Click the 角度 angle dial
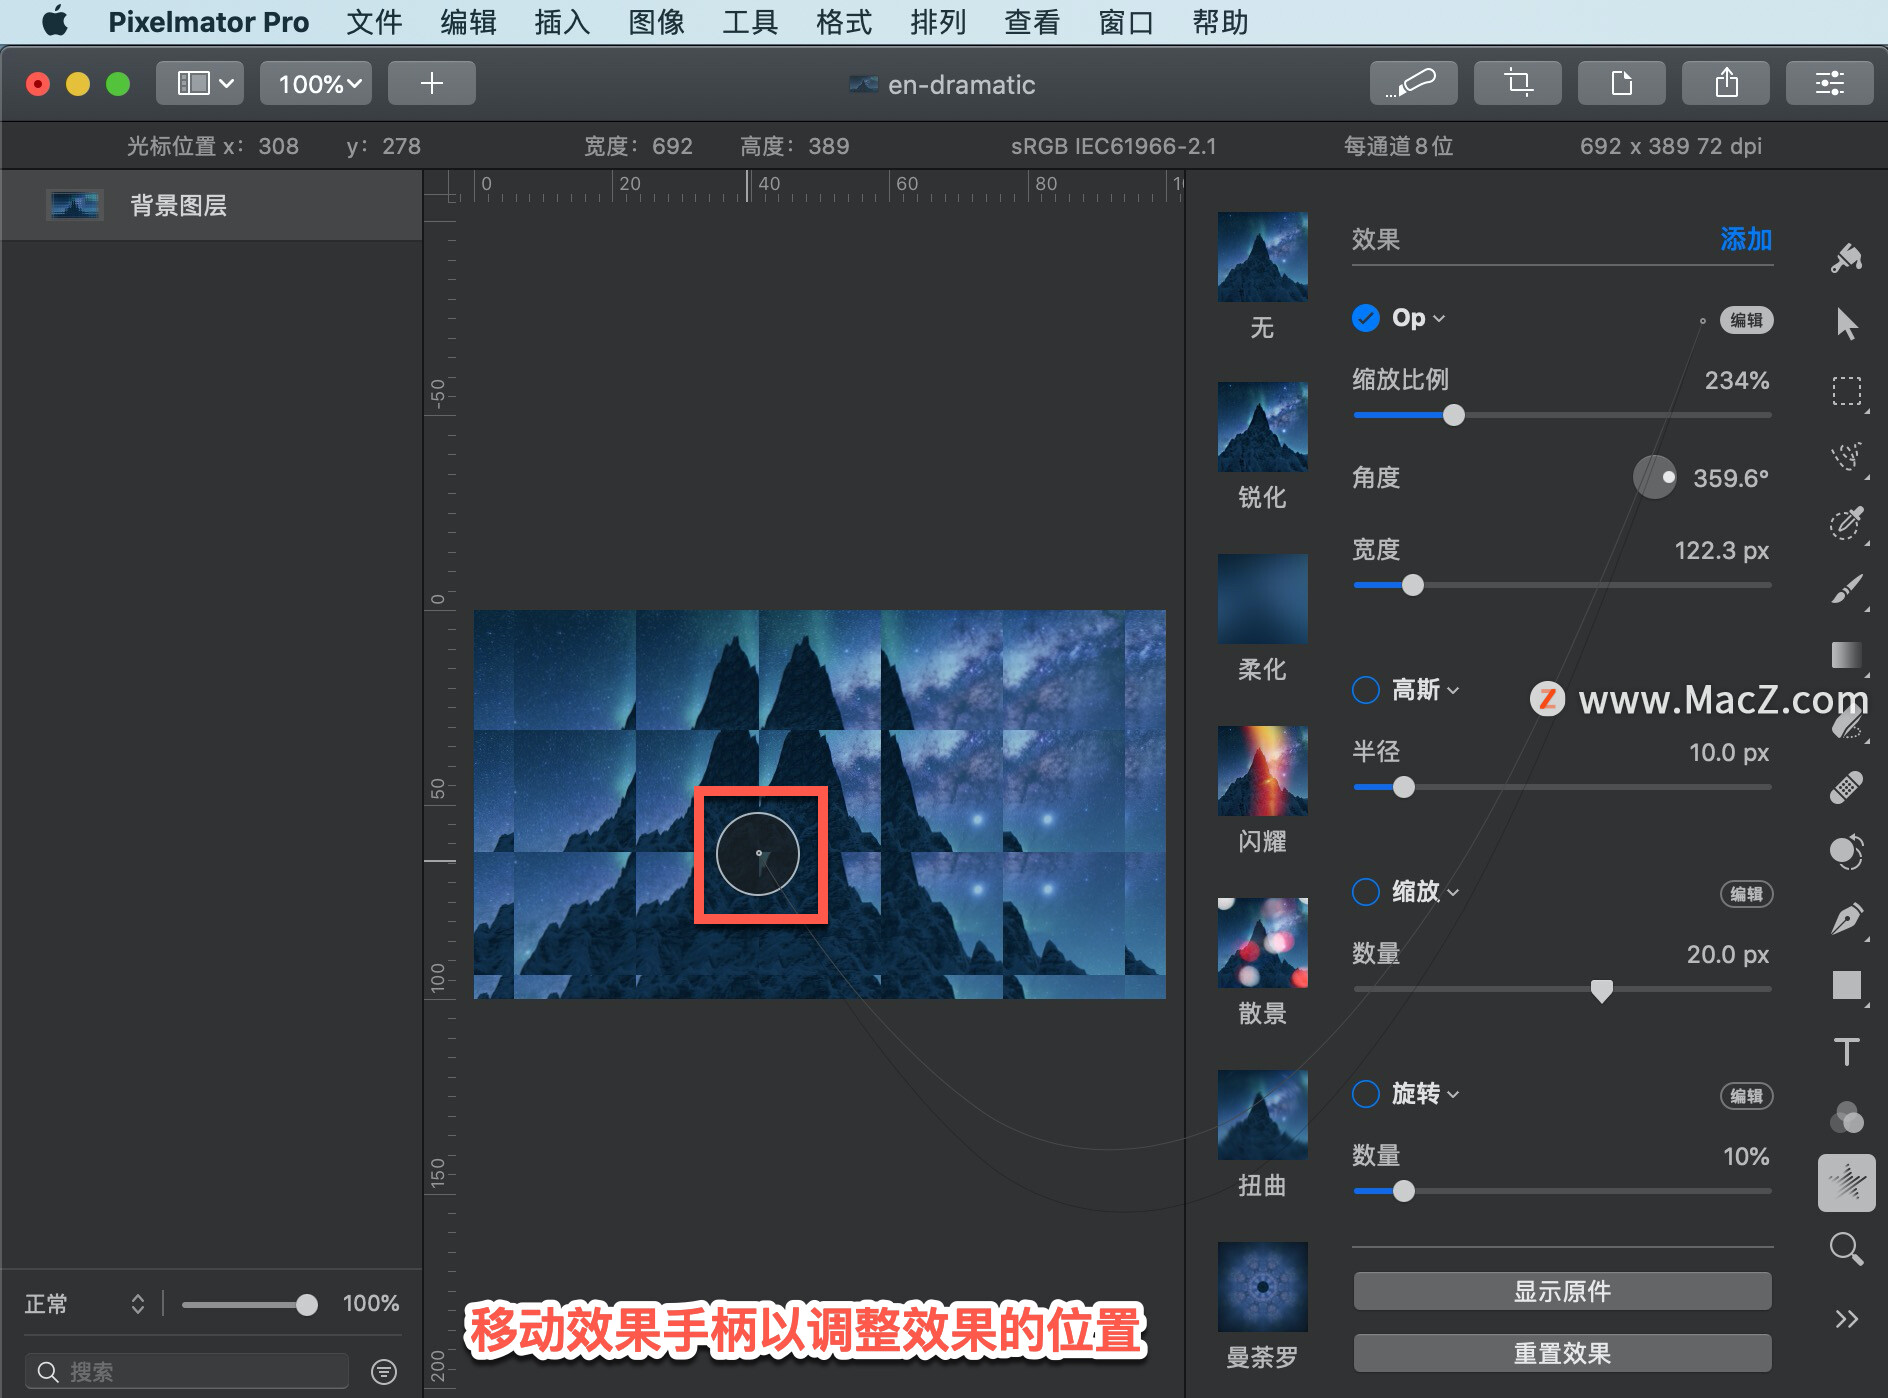 (x=1654, y=477)
